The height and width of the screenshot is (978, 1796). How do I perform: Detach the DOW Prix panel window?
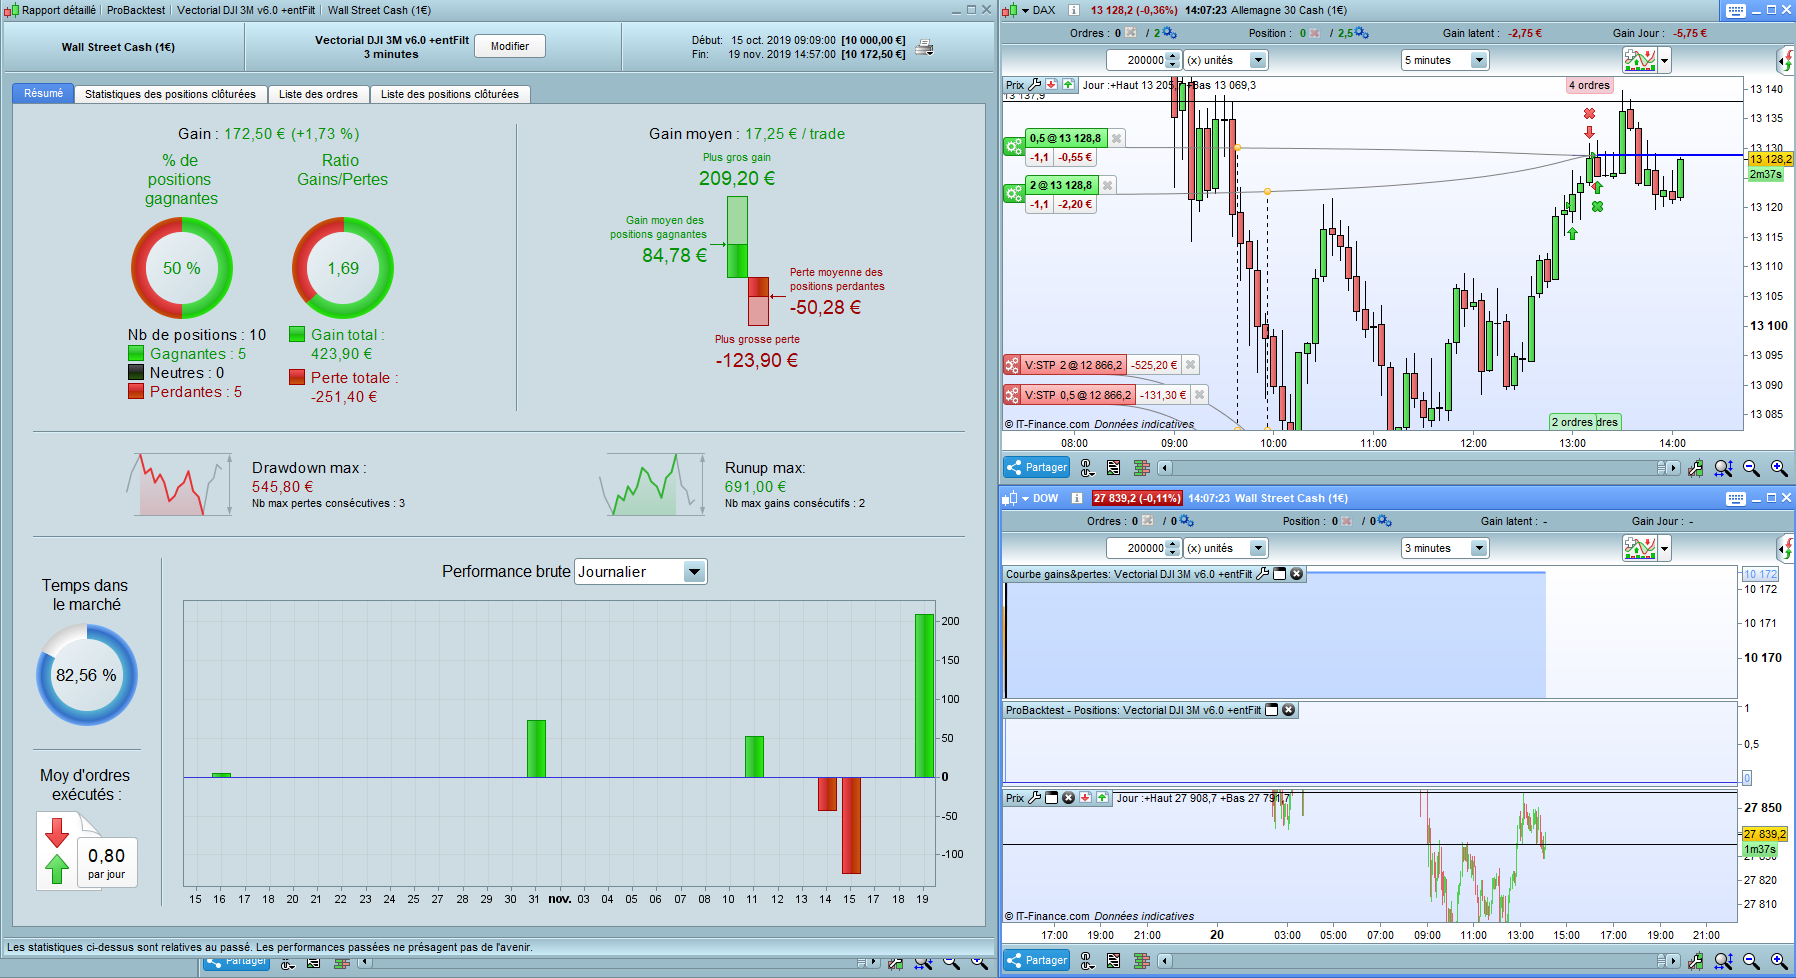pos(1052,798)
